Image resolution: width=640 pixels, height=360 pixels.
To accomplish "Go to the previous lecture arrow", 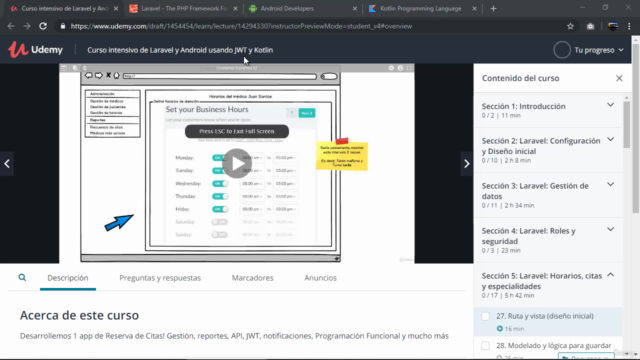I will (x=7, y=164).
